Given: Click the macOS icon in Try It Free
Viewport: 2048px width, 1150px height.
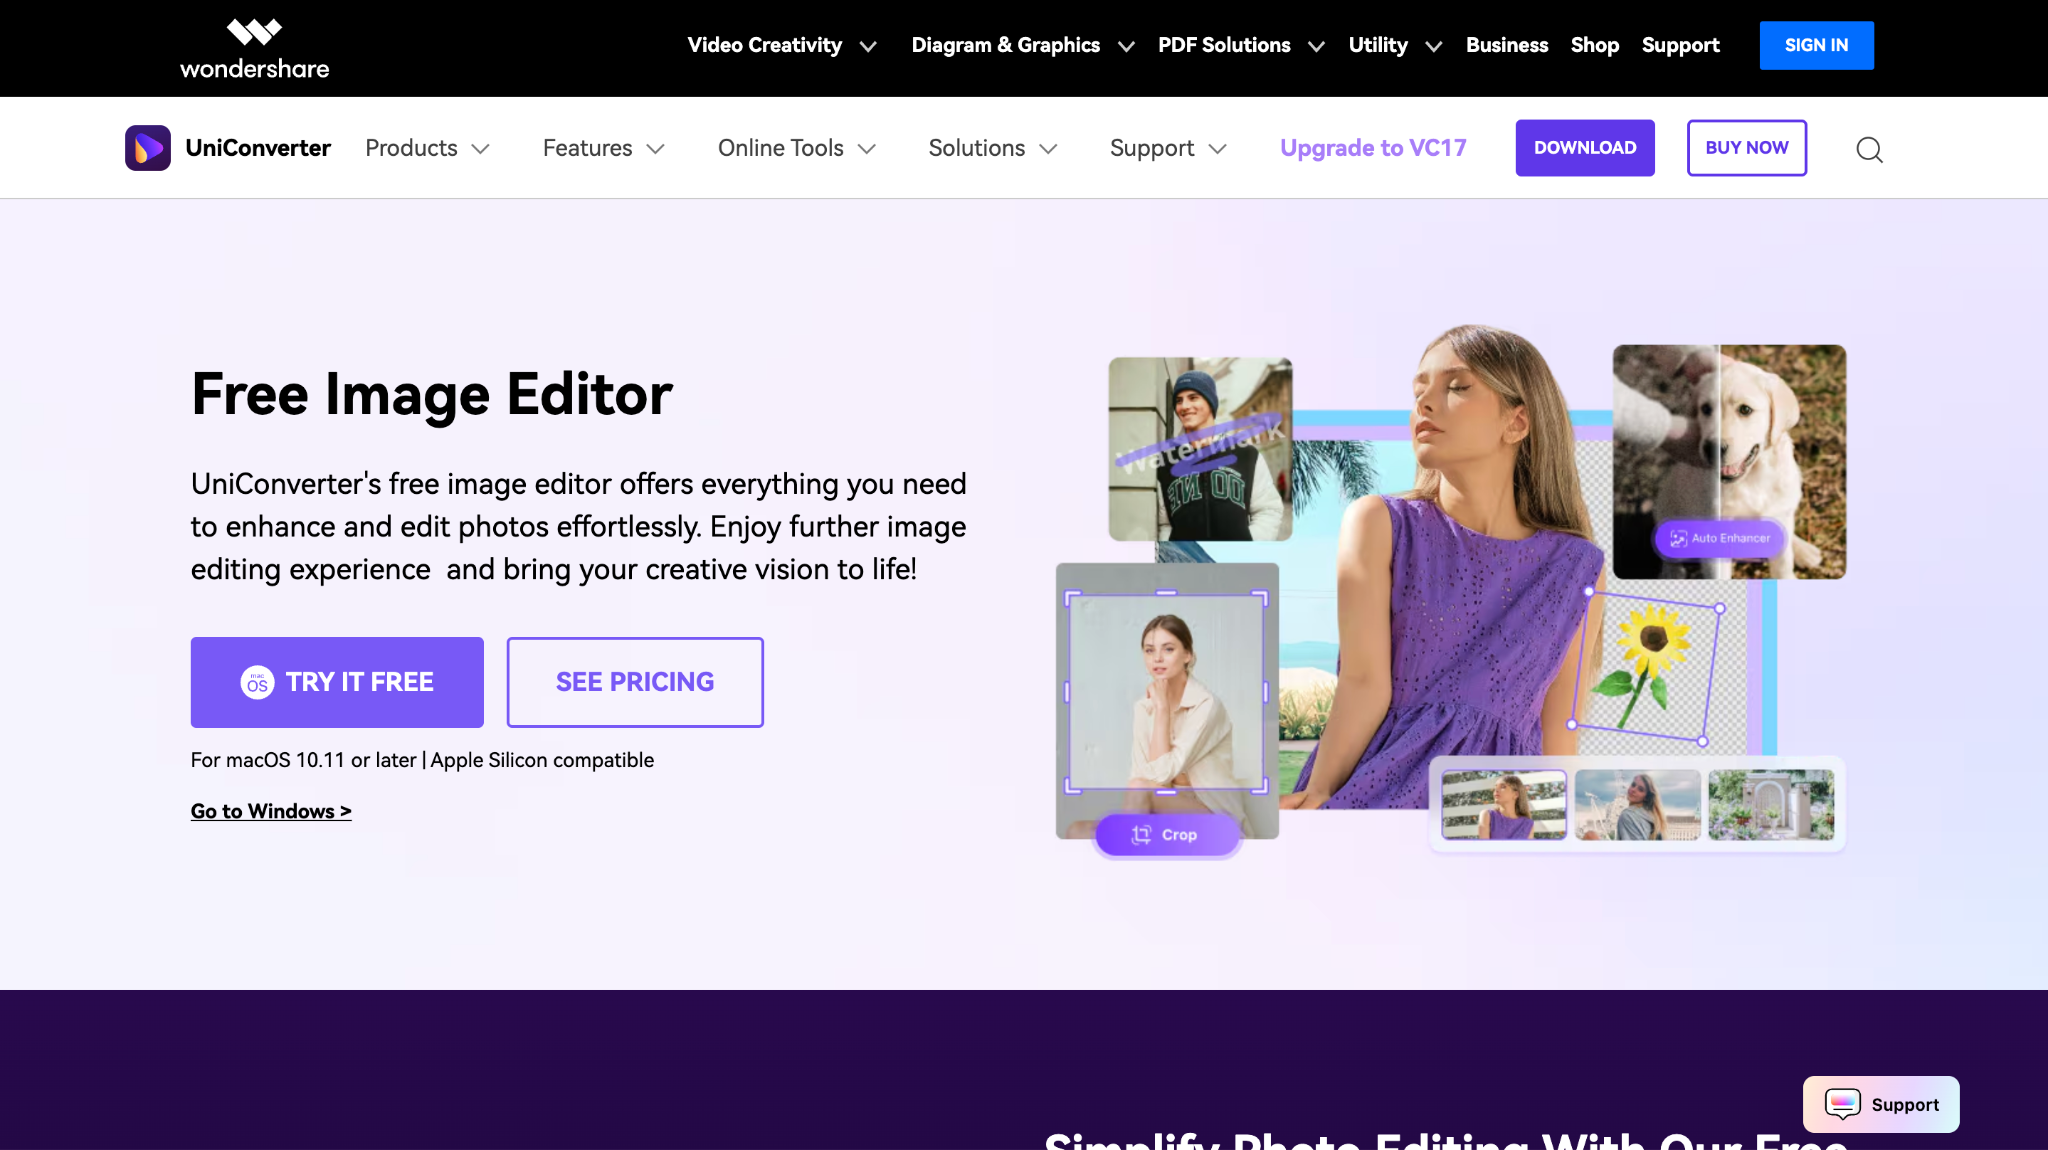Looking at the screenshot, I should (256, 682).
